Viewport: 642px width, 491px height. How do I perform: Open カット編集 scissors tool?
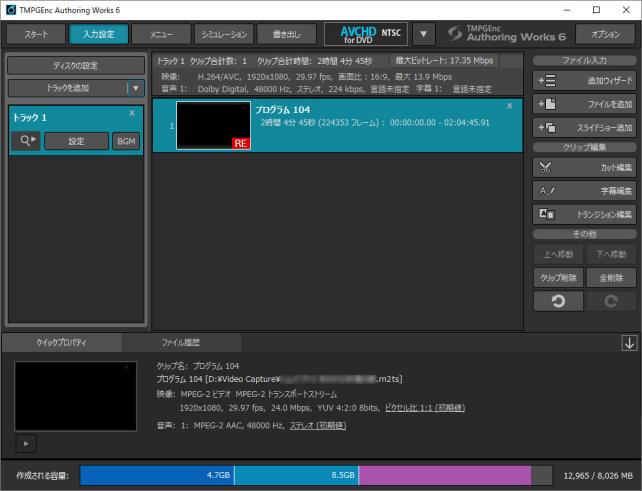coord(584,167)
